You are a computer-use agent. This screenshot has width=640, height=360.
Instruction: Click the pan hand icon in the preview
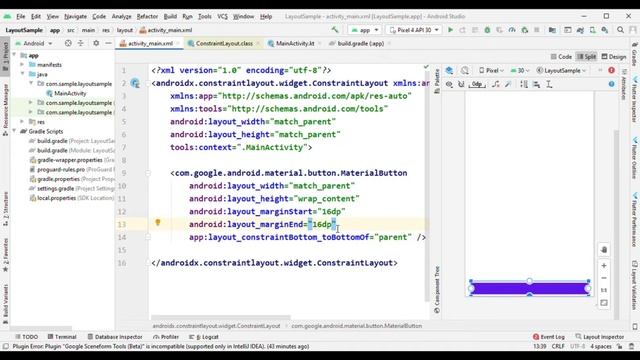point(604,250)
